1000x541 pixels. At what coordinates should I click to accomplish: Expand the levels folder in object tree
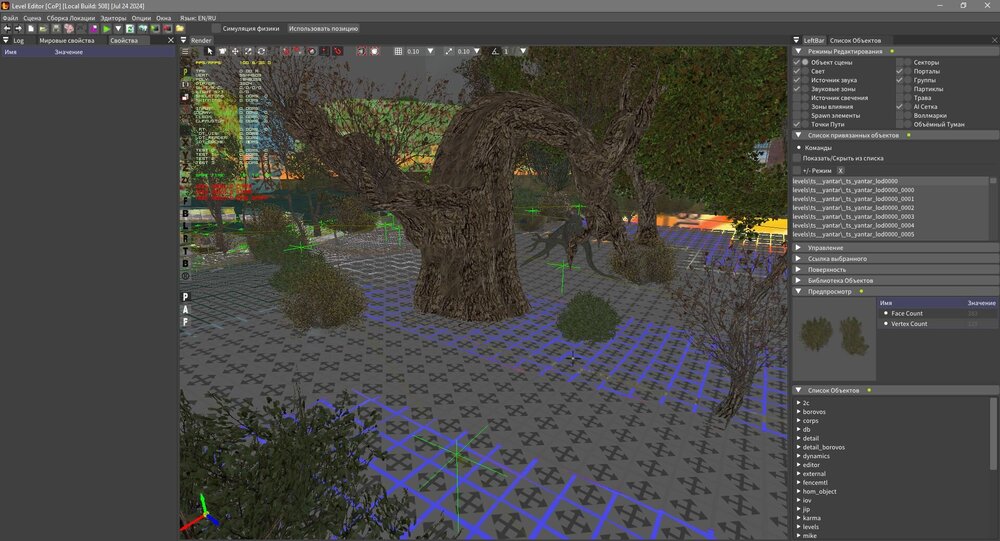point(799,526)
